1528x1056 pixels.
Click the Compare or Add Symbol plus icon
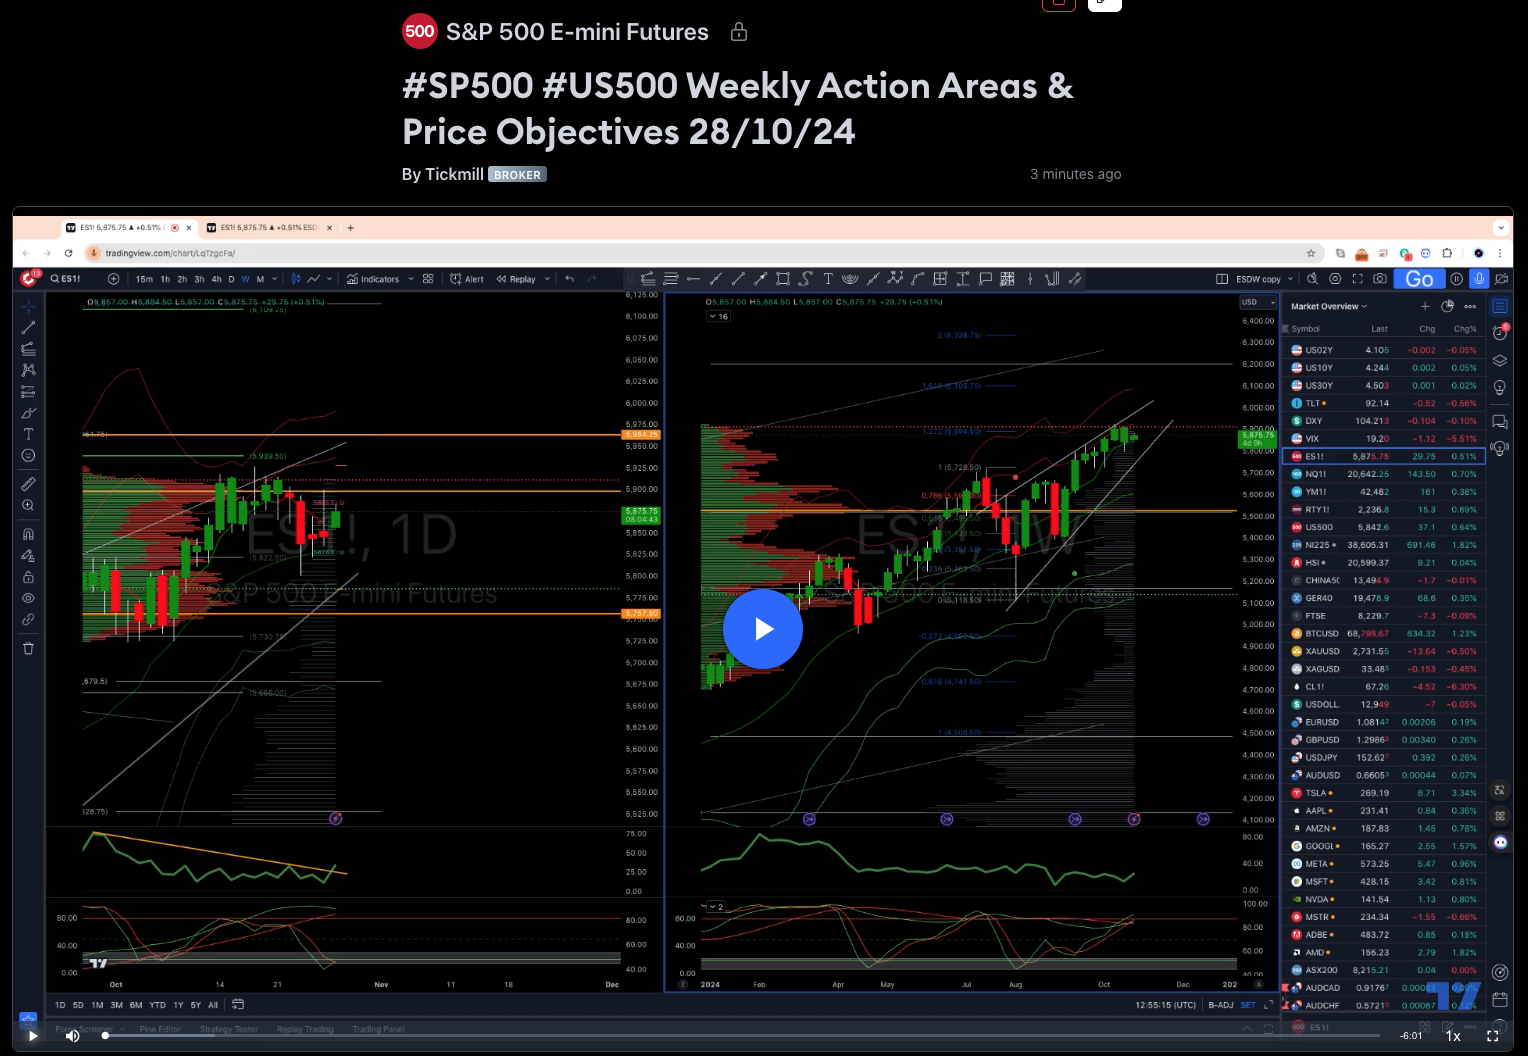point(113,279)
